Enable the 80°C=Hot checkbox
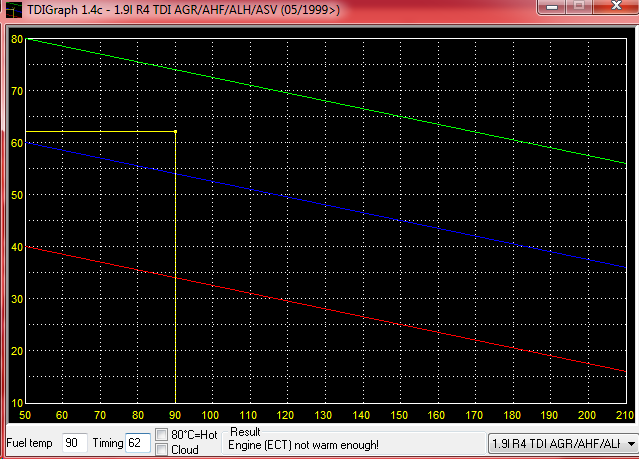Screen dimensions: 639x459 pyautogui.click(x=162, y=435)
